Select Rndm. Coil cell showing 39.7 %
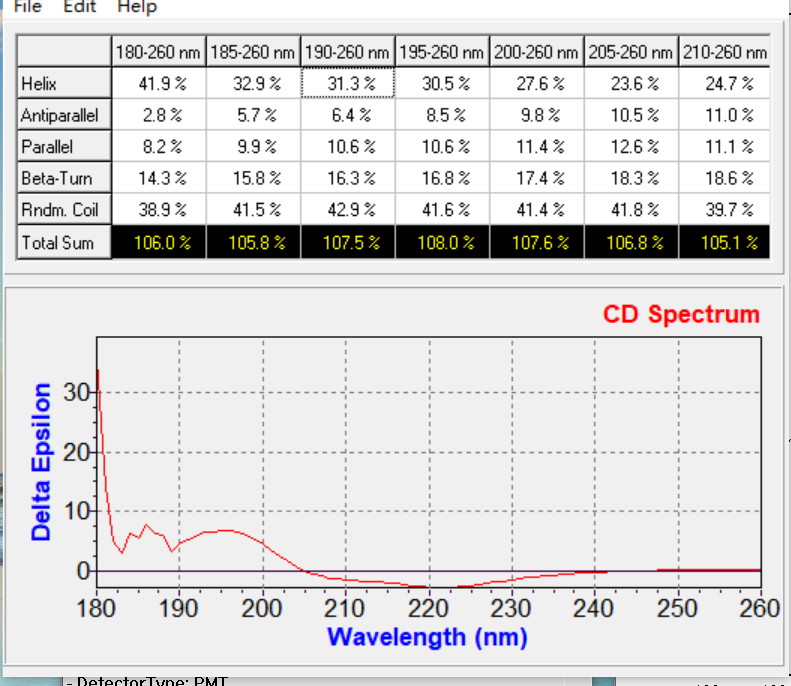The image size is (791, 686). coord(724,209)
